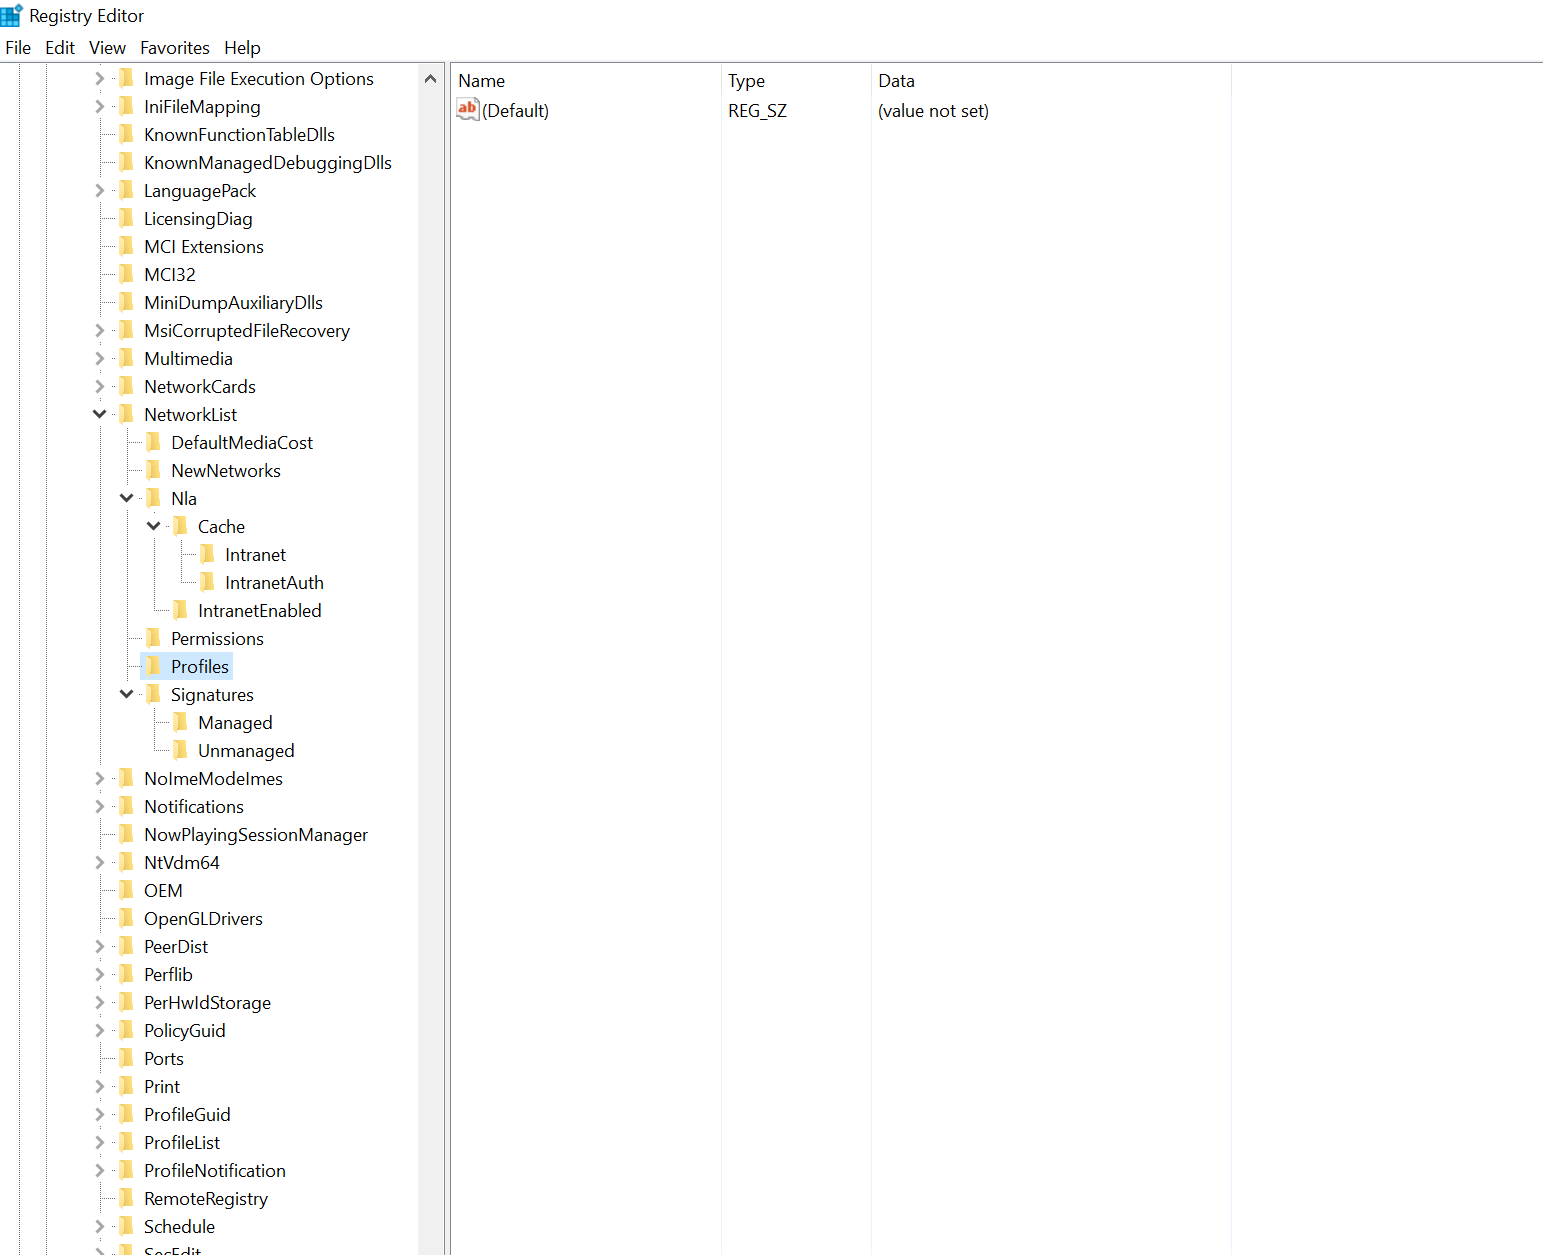Open the File menu
1543x1255 pixels.
tap(18, 48)
